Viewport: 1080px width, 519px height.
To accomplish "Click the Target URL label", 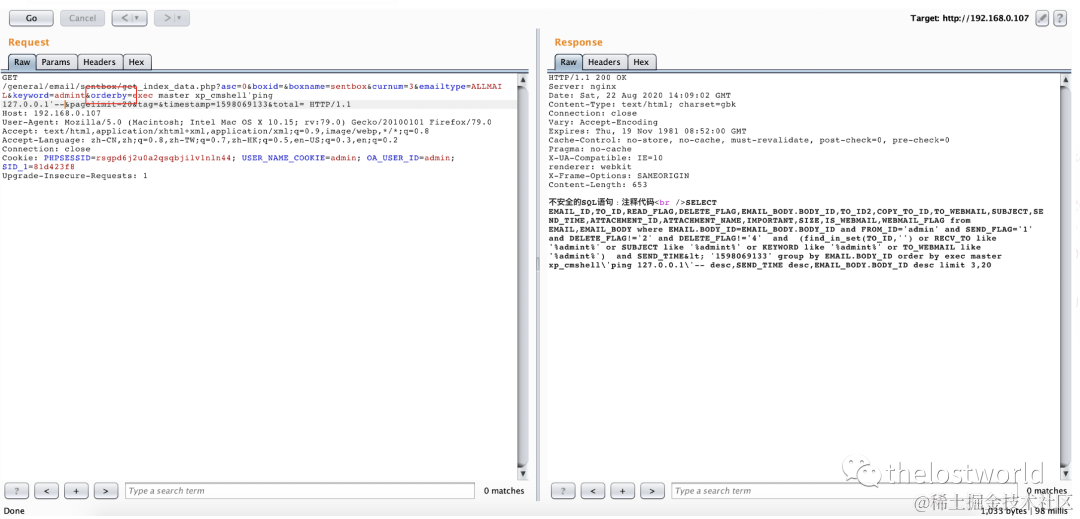I will point(970,19).
